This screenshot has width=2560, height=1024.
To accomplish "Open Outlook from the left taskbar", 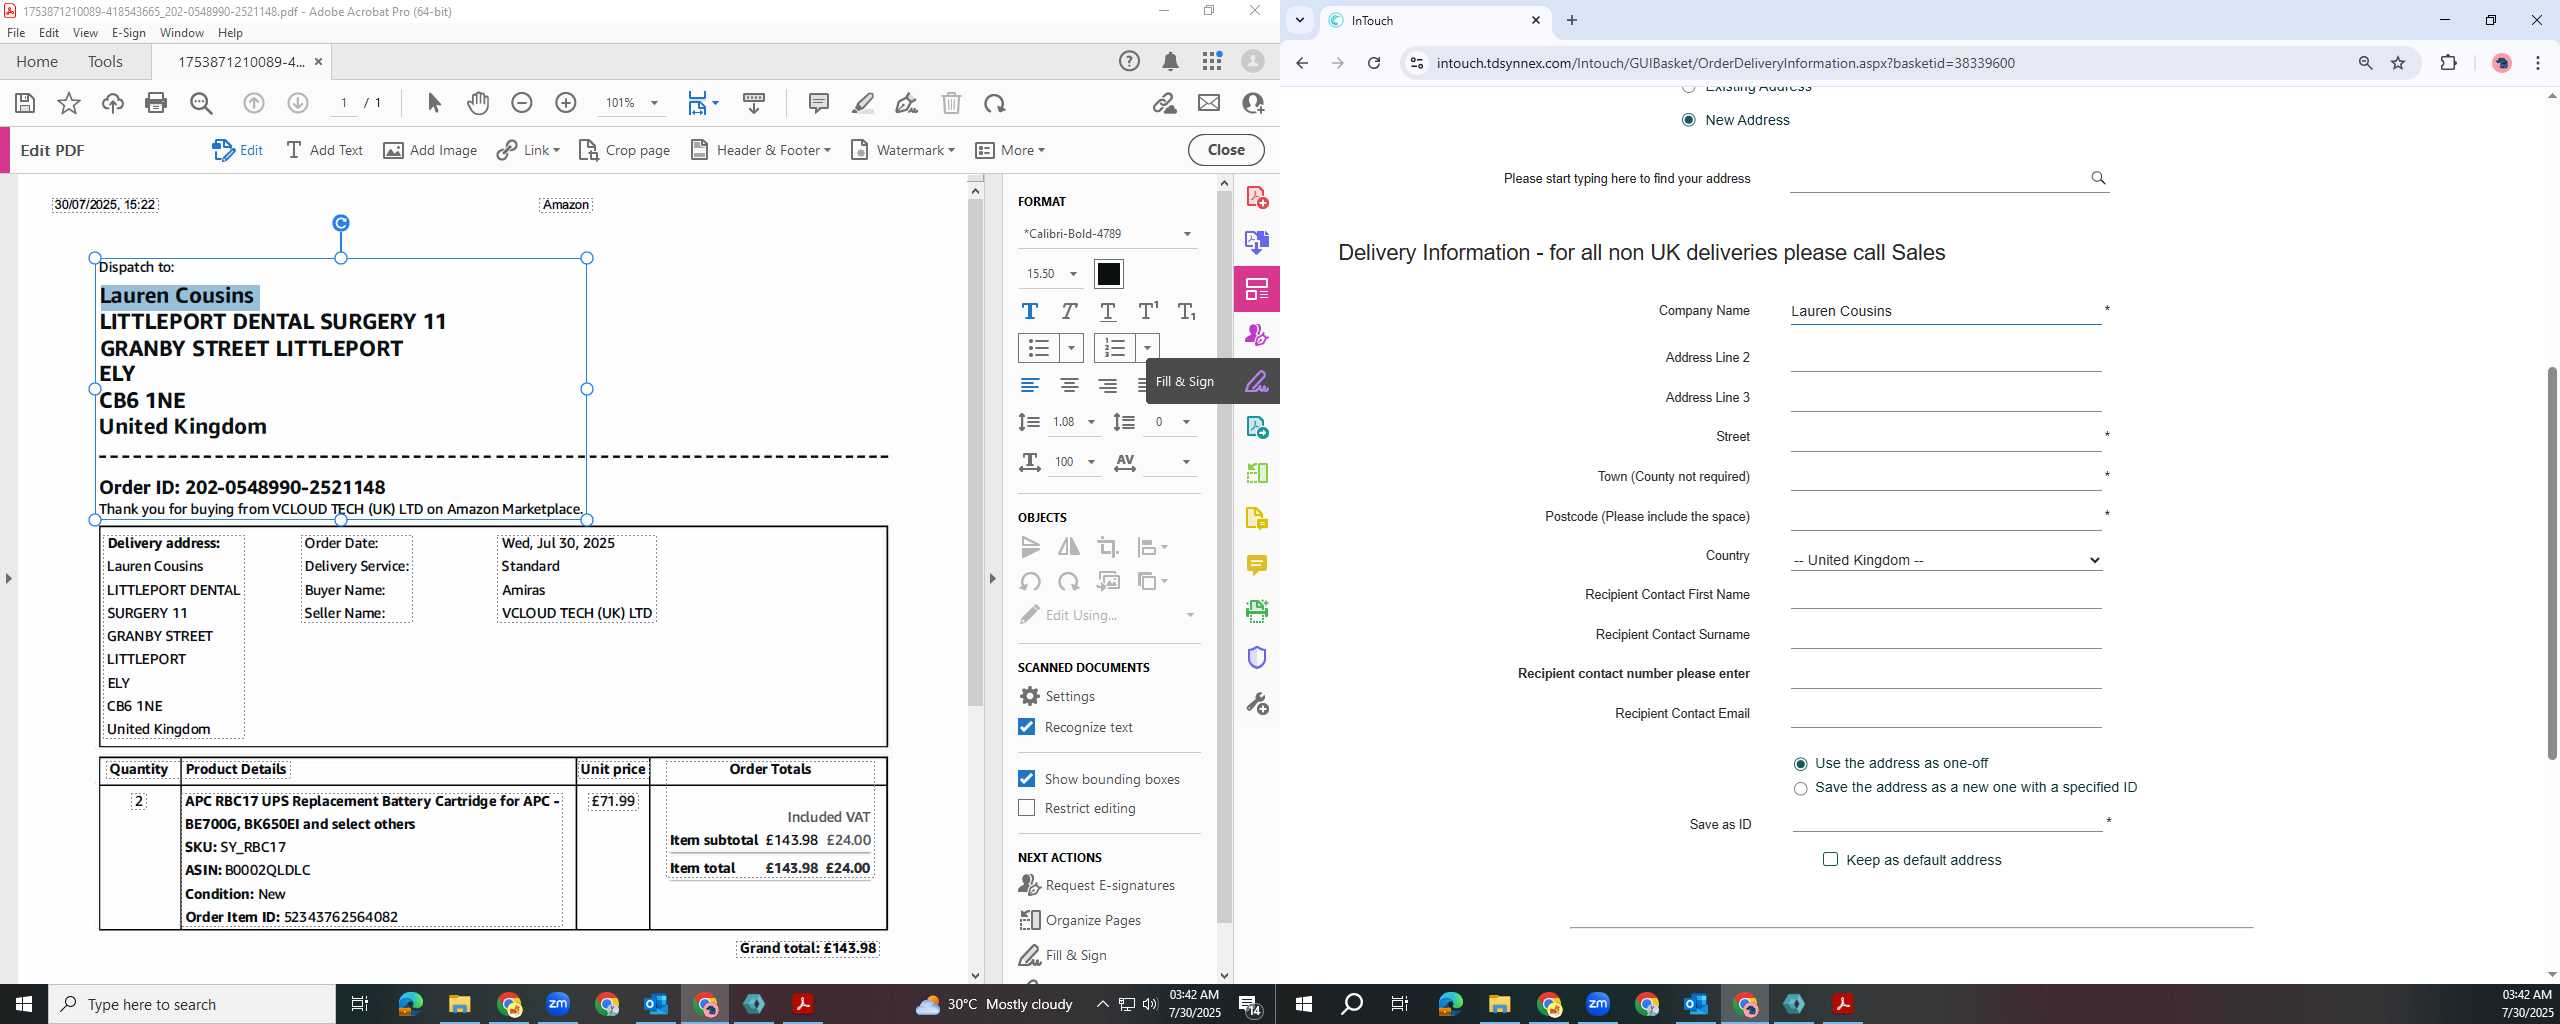I will 656,1004.
